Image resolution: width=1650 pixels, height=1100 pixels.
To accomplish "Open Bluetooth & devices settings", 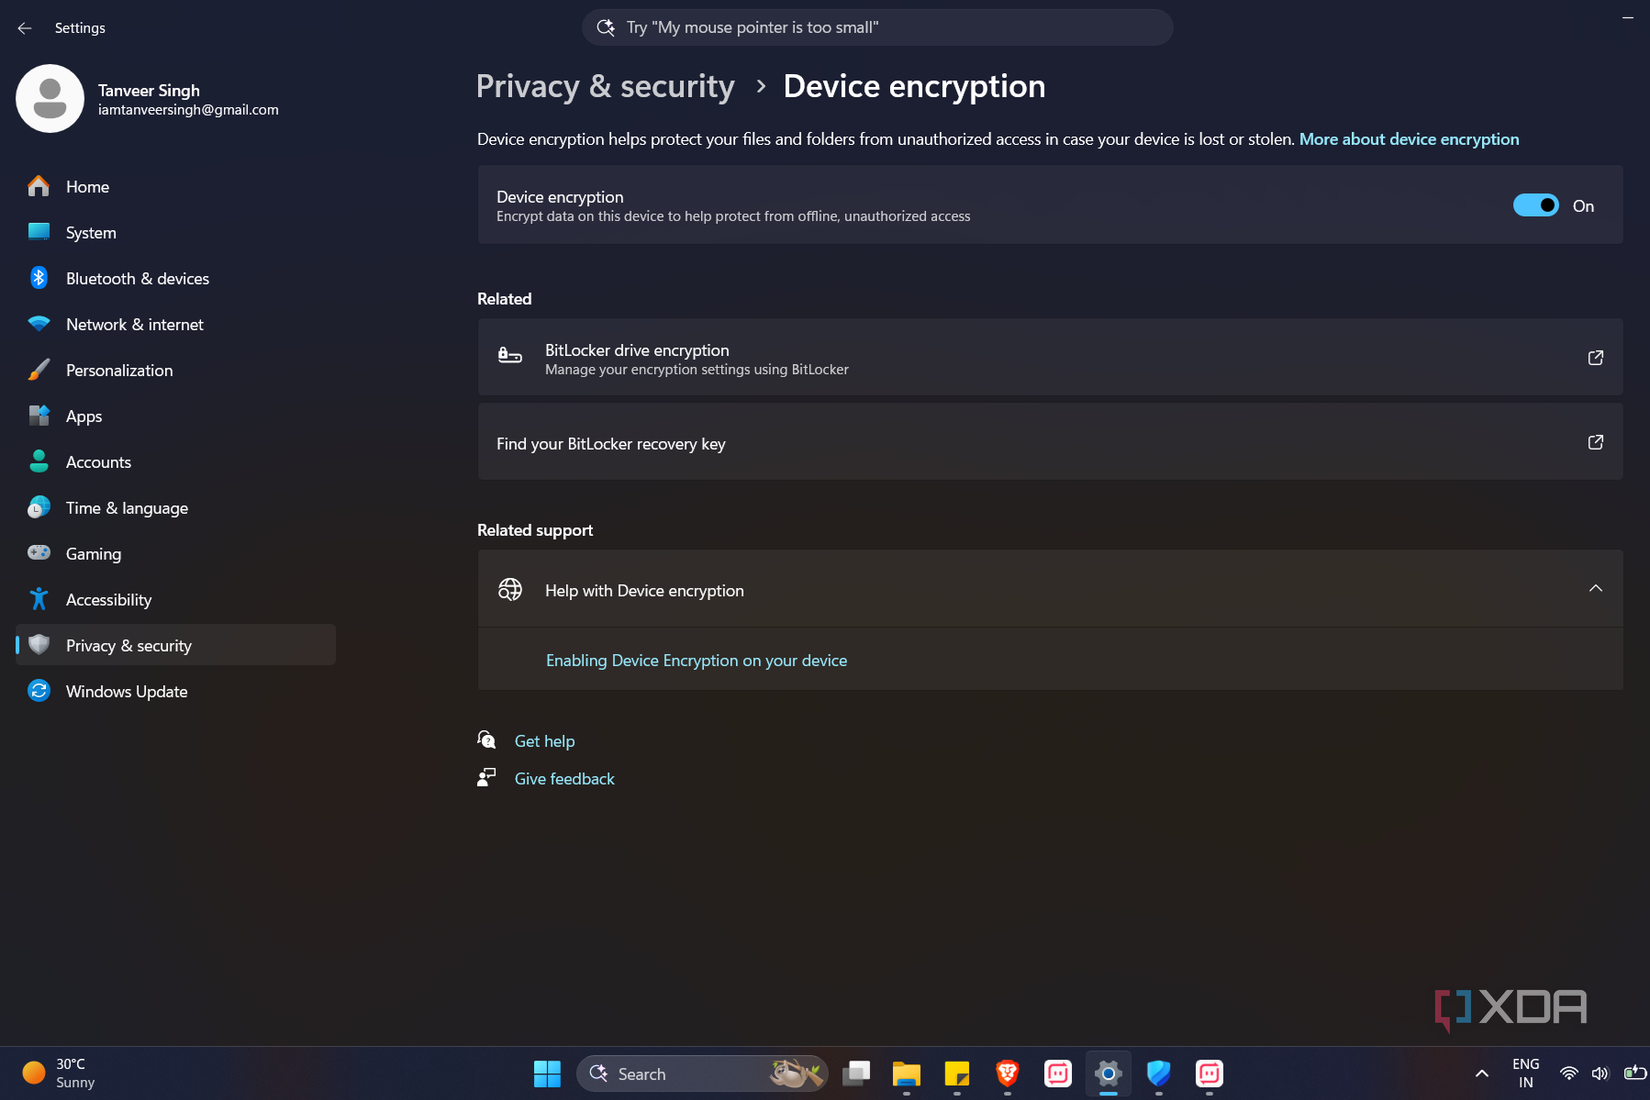I will click(x=176, y=279).
